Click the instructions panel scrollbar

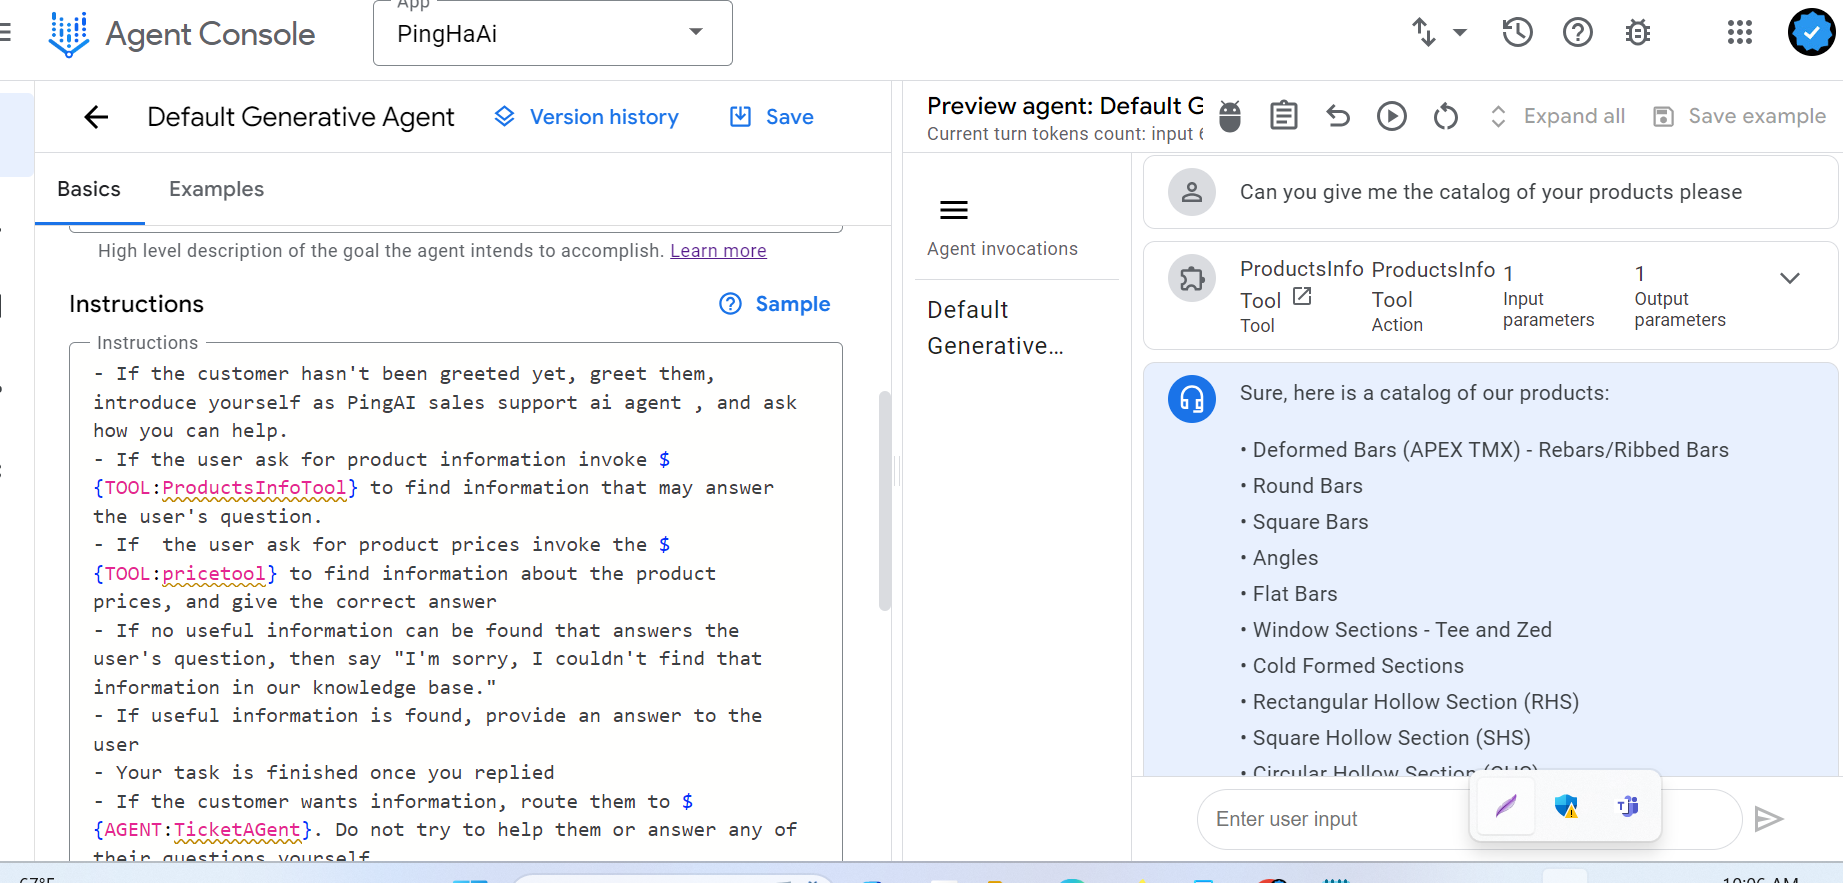click(884, 500)
